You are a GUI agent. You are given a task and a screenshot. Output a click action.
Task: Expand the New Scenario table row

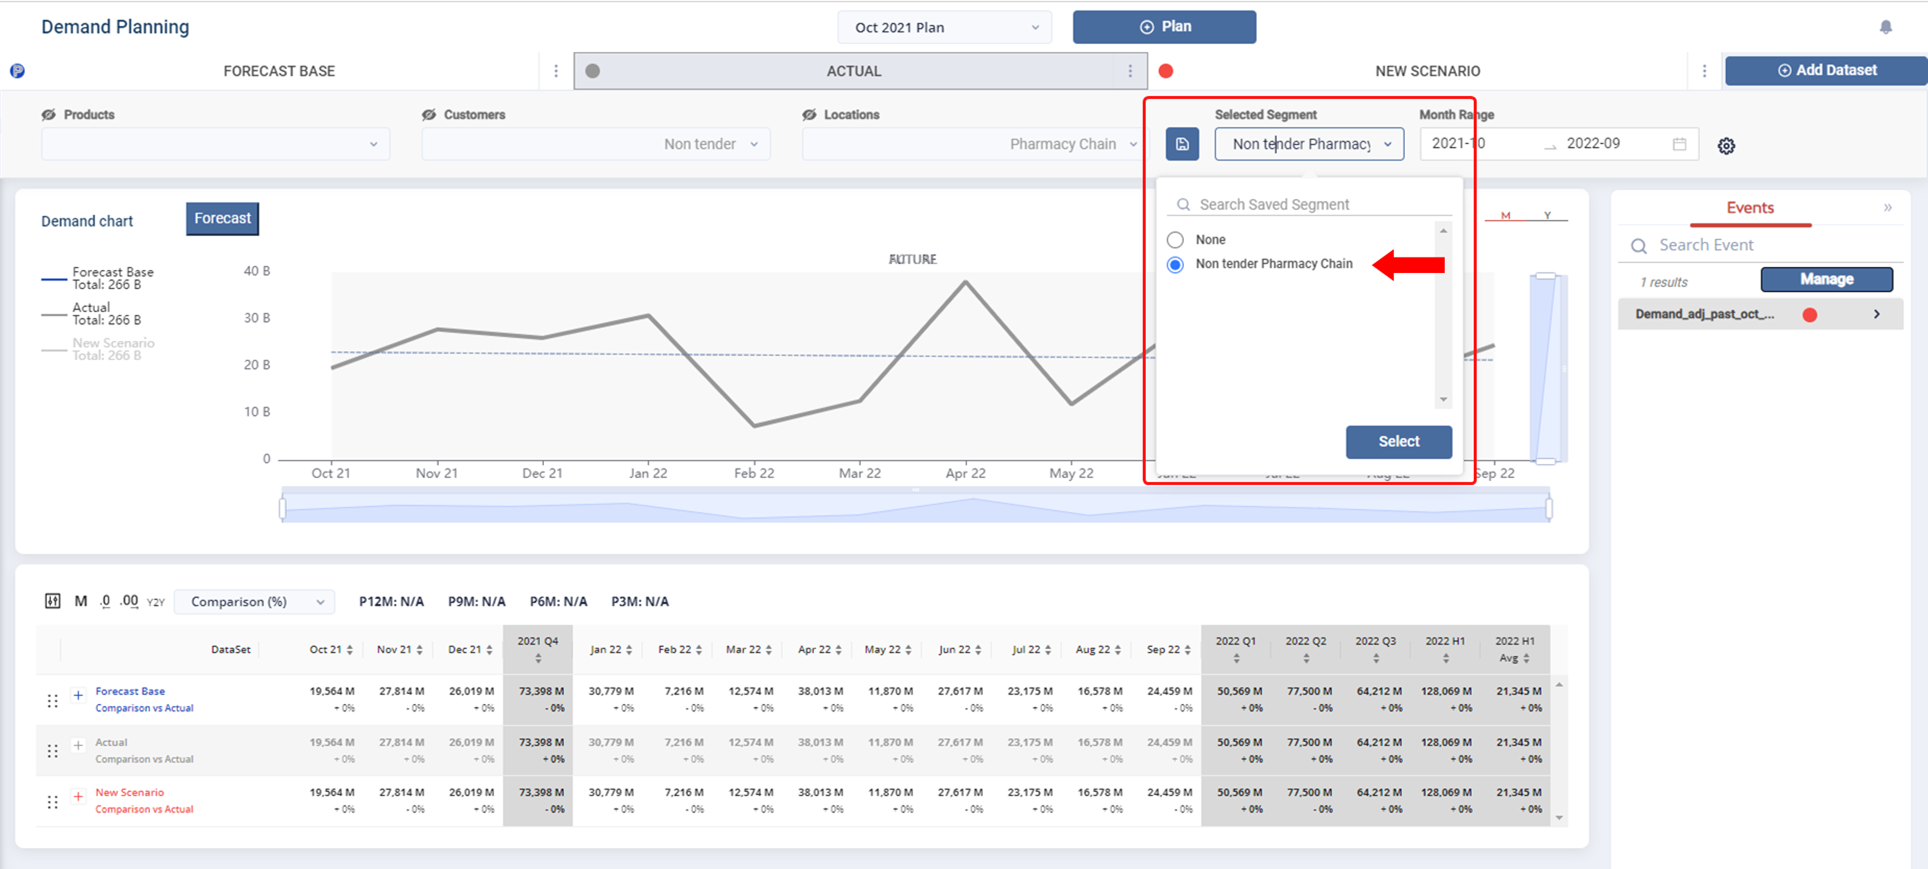pyautogui.click(x=78, y=797)
